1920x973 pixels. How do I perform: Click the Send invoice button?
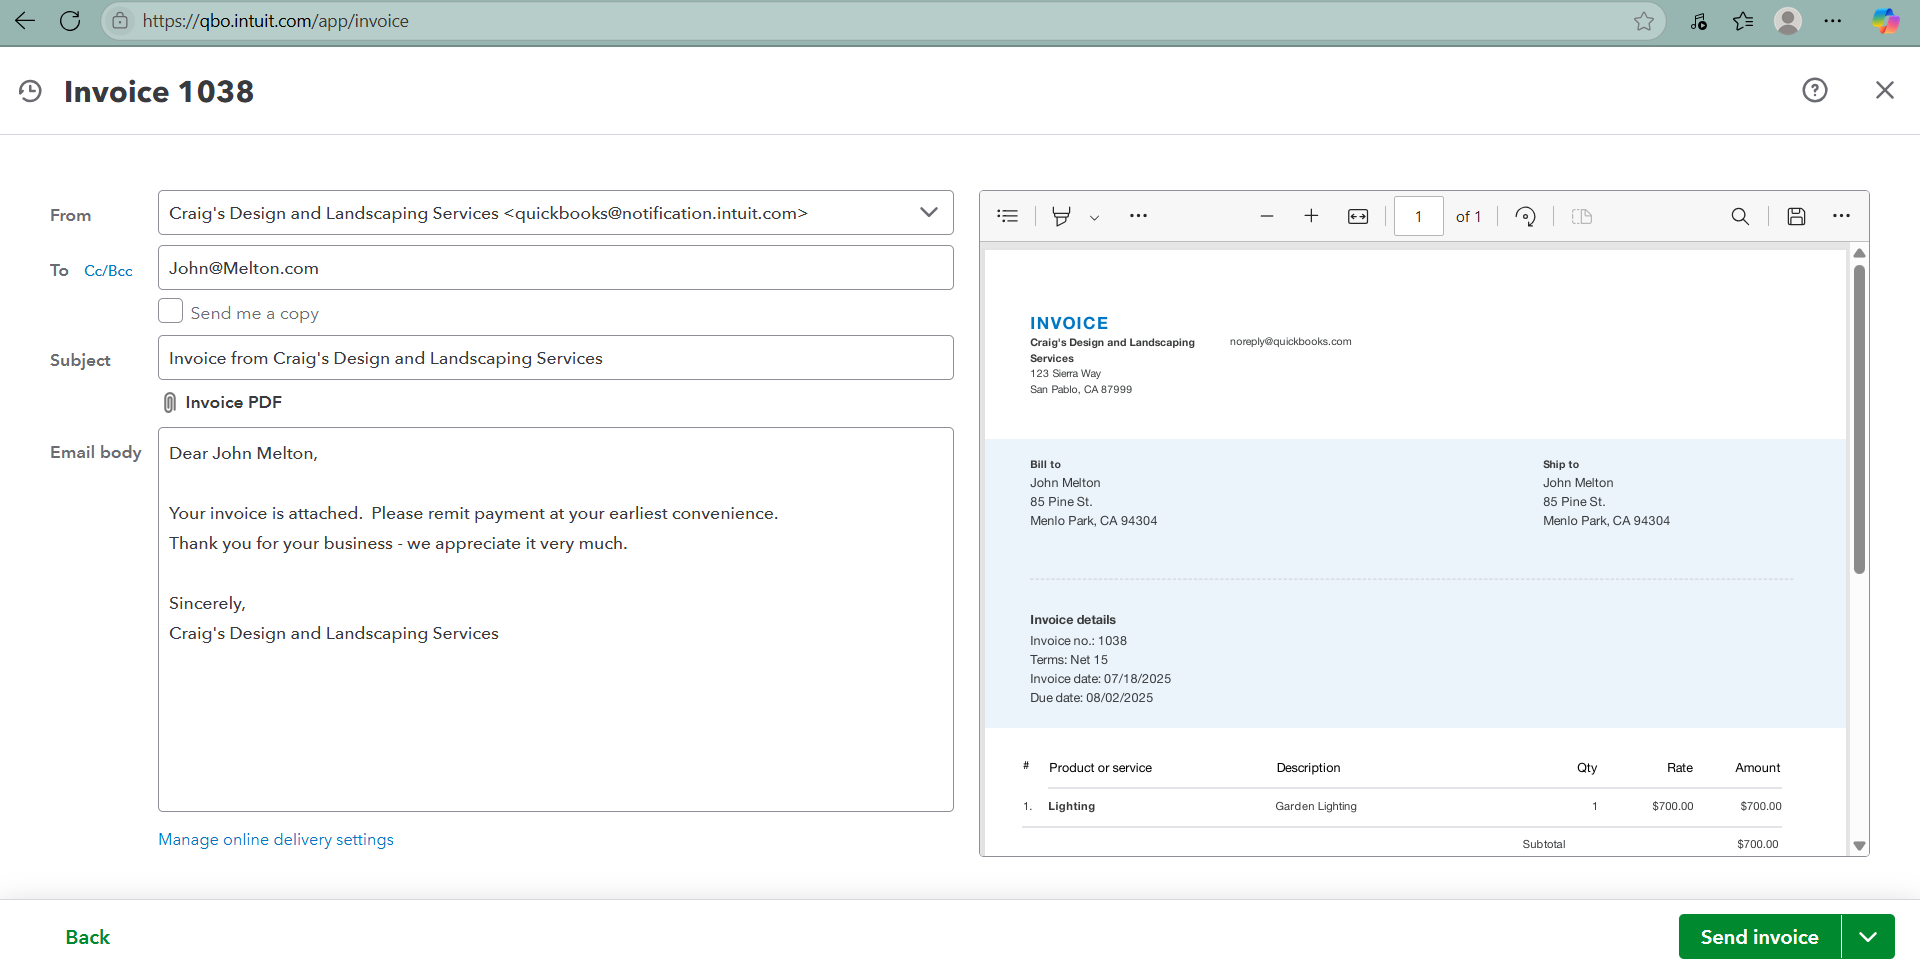1760,937
